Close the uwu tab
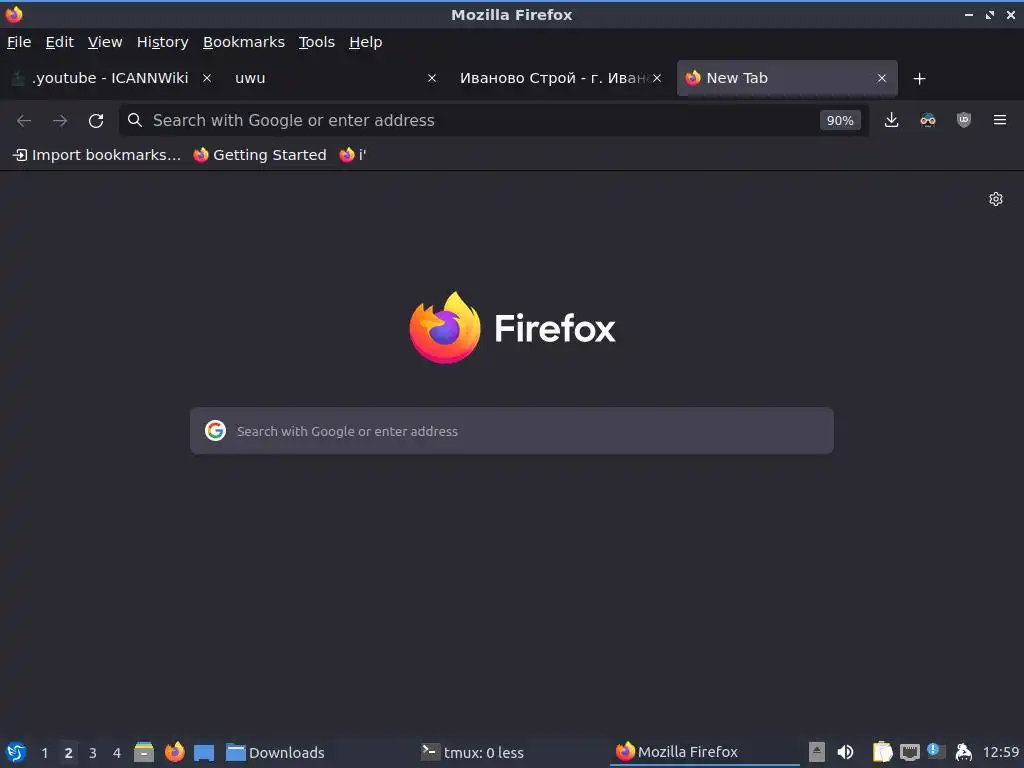The width and height of the screenshot is (1024, 768). tap(432, 78)
